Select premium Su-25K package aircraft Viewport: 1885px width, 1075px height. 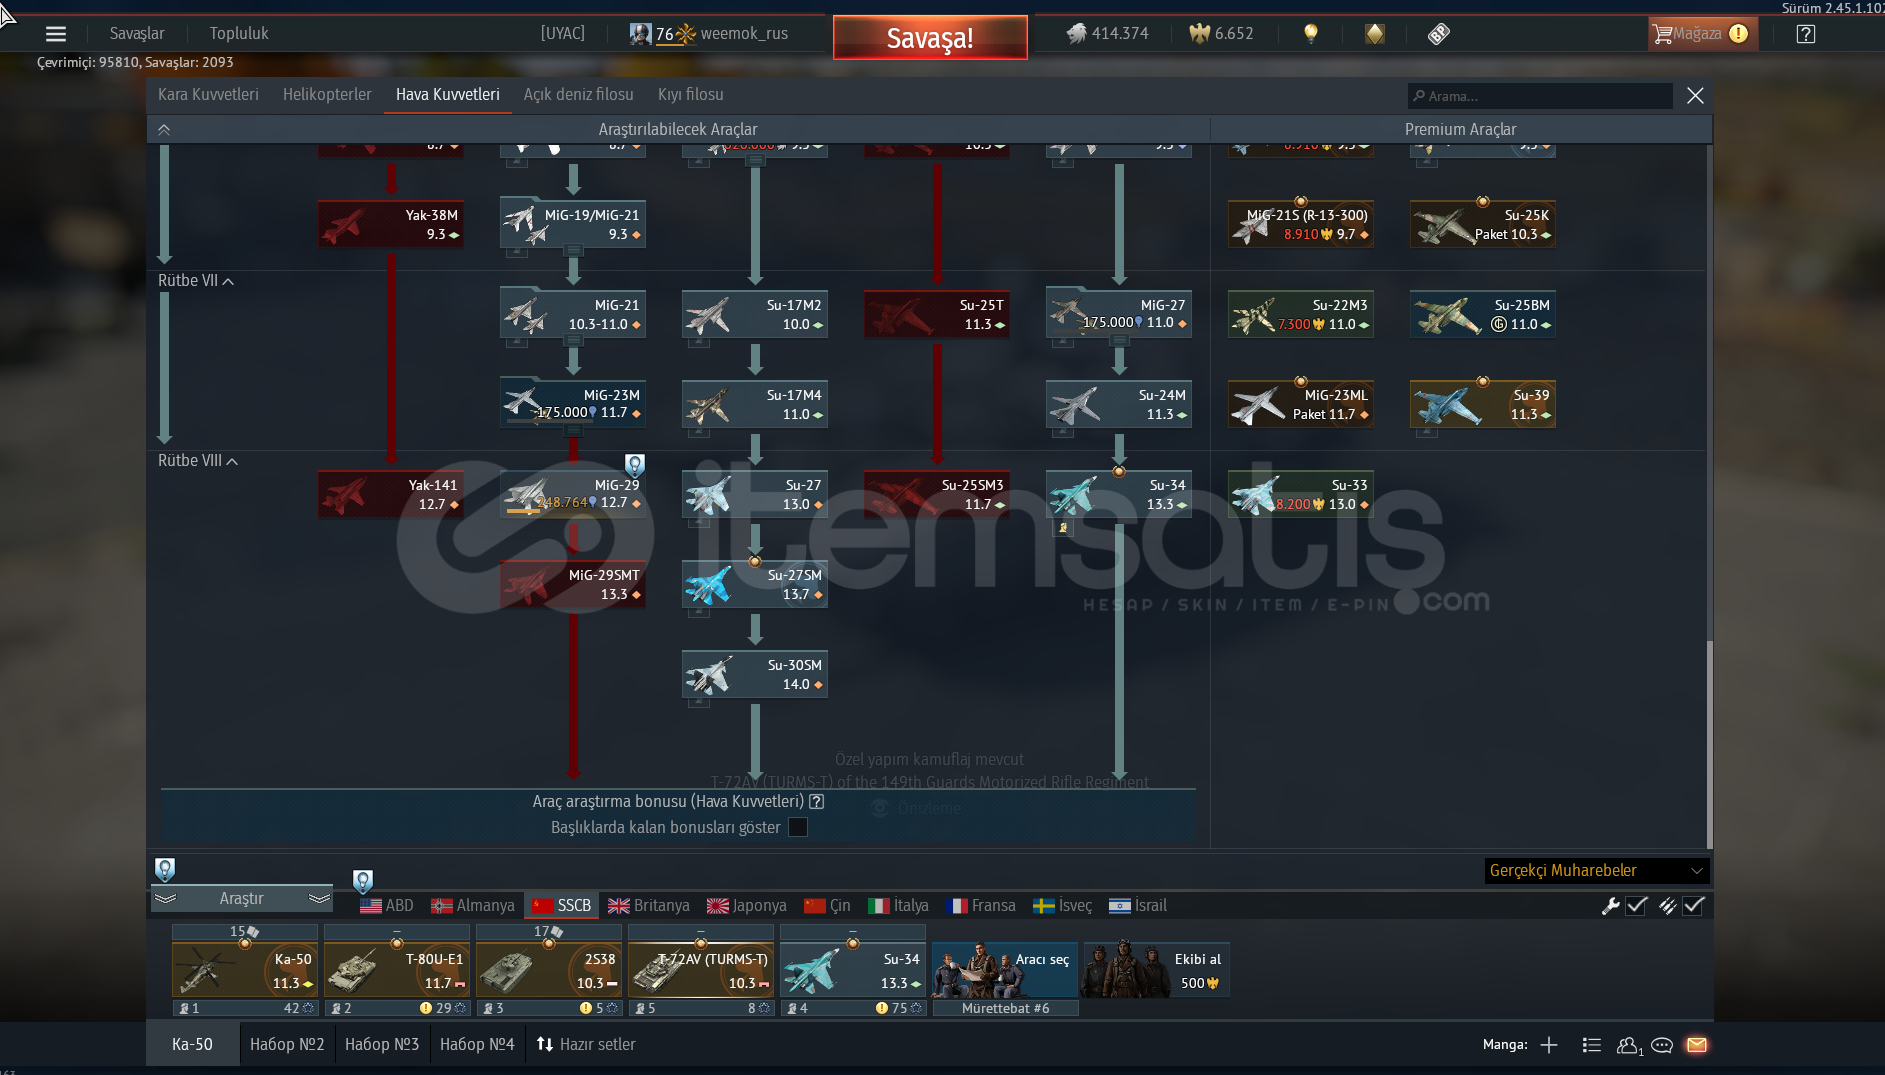(x=1483, y=224)
